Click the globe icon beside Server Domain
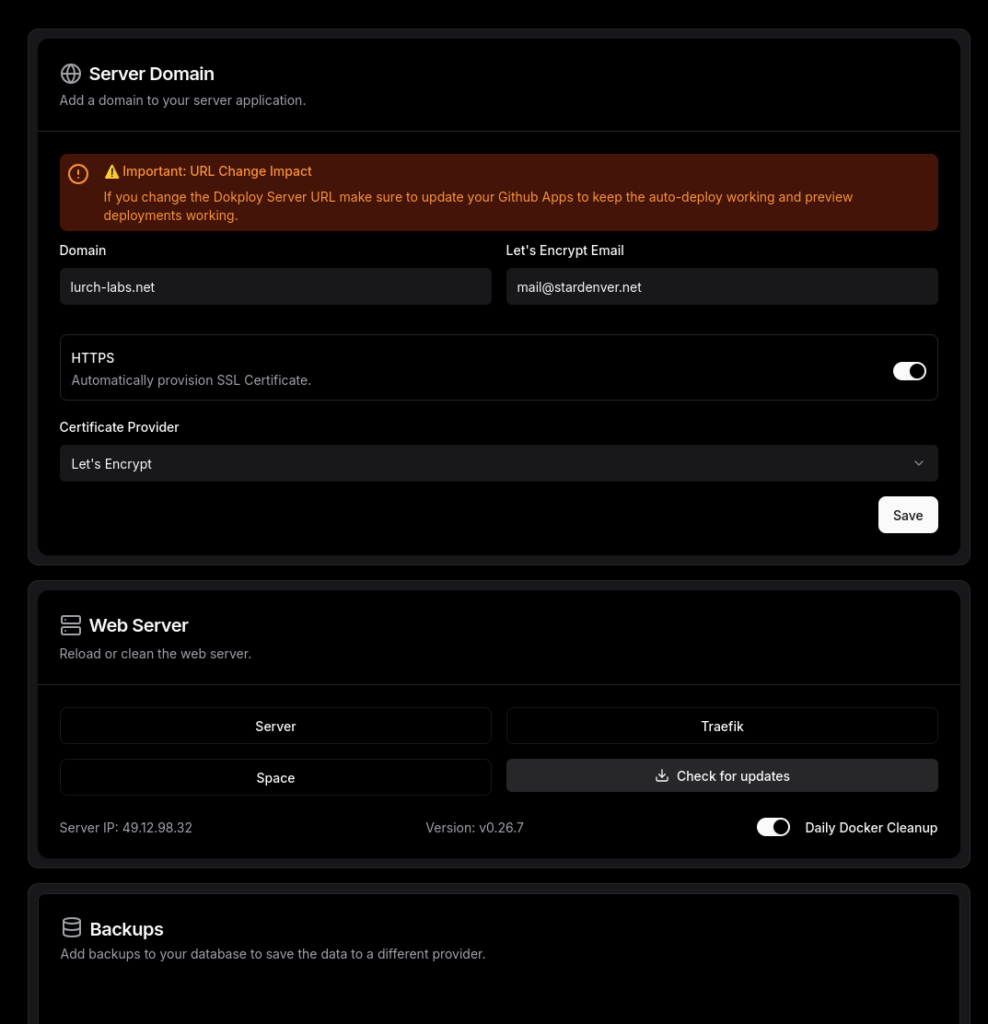This screenshot has height=1024, width=988. click(71, 74)
